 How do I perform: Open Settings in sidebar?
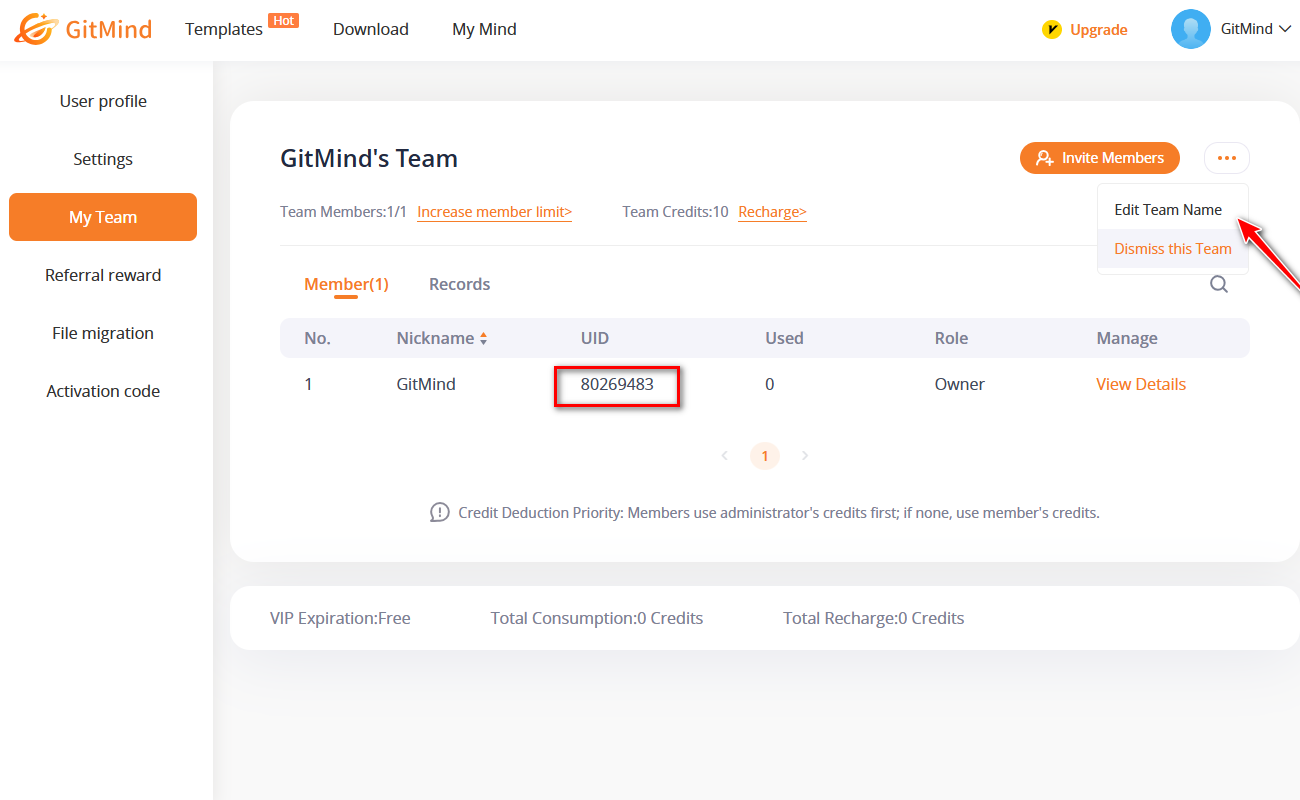click(x=103, y=159)
